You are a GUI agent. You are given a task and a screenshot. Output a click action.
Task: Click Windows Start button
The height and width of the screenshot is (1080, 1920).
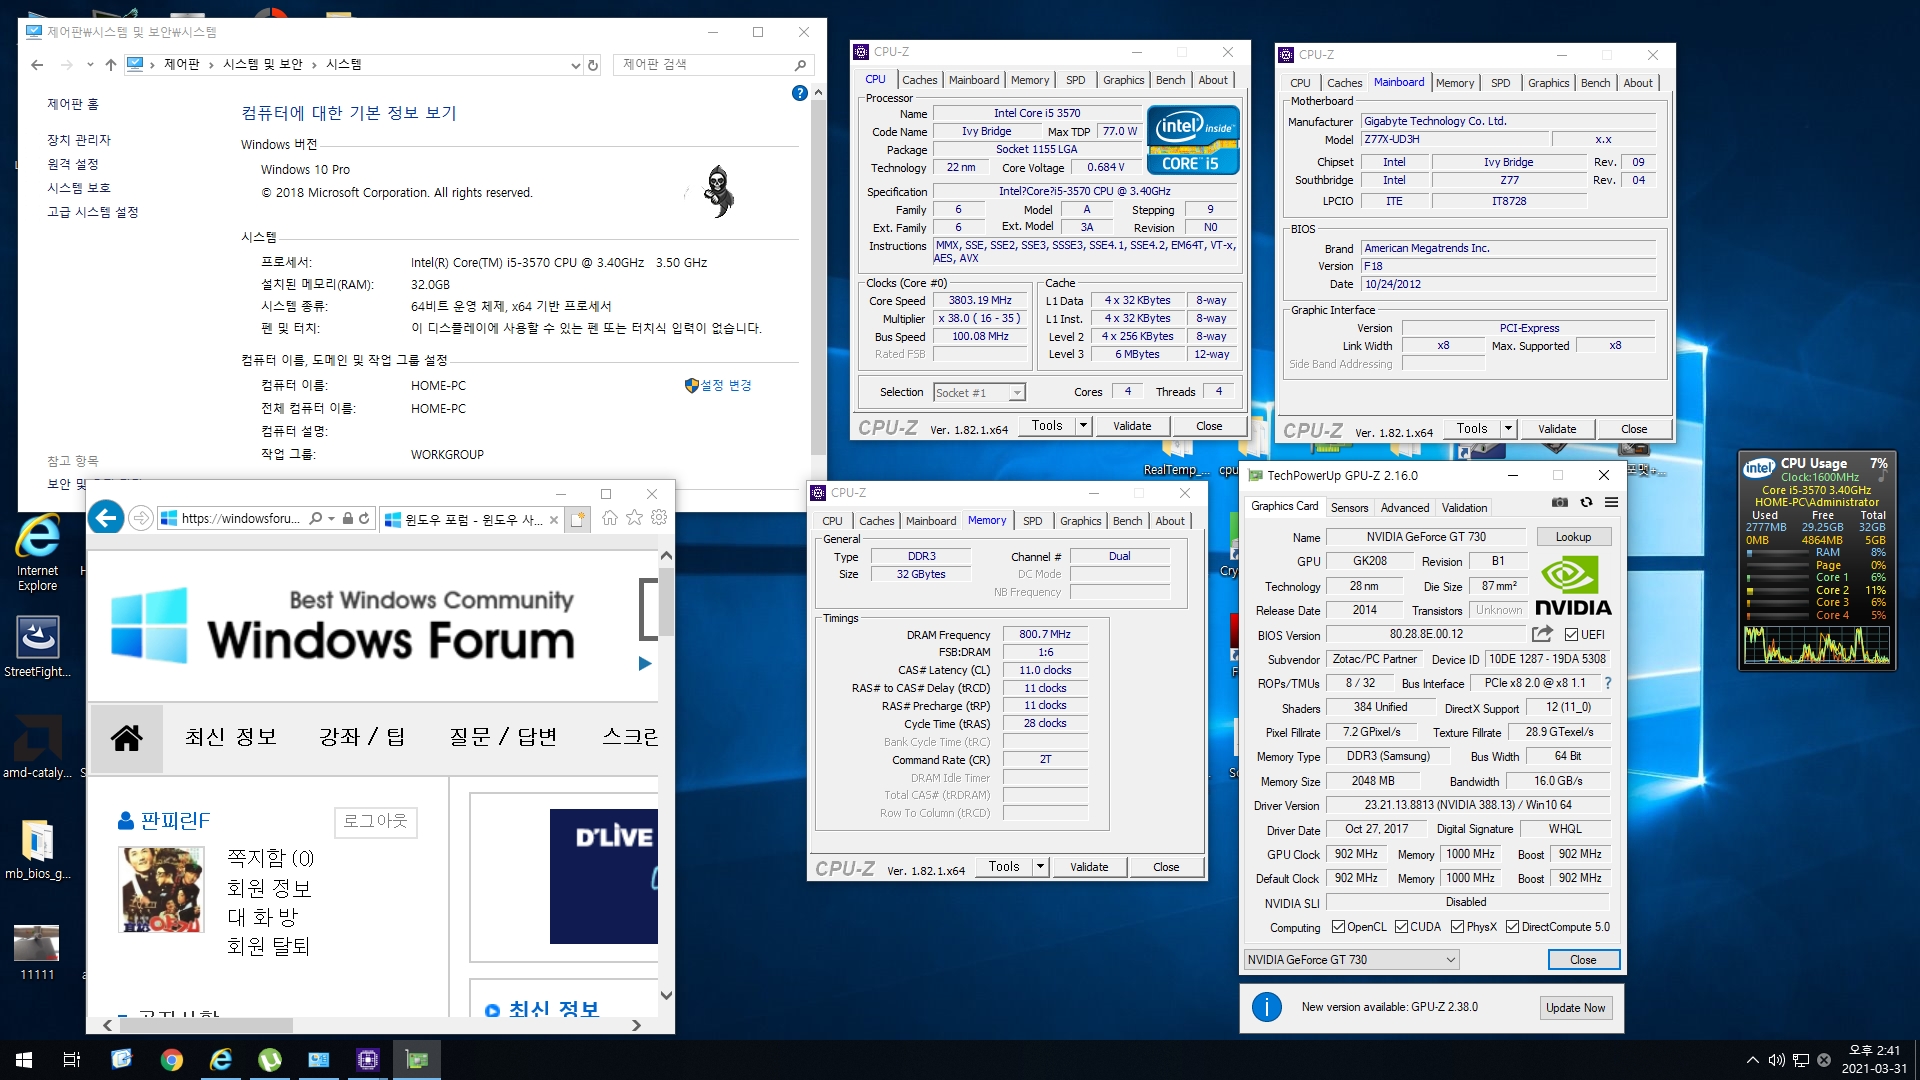pyautogui.click(x=24, y=1059)
